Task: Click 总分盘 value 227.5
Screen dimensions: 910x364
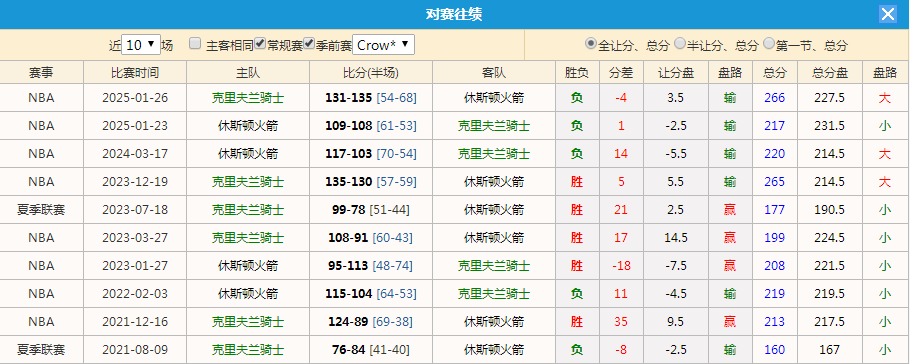Action: pos(829,98)
